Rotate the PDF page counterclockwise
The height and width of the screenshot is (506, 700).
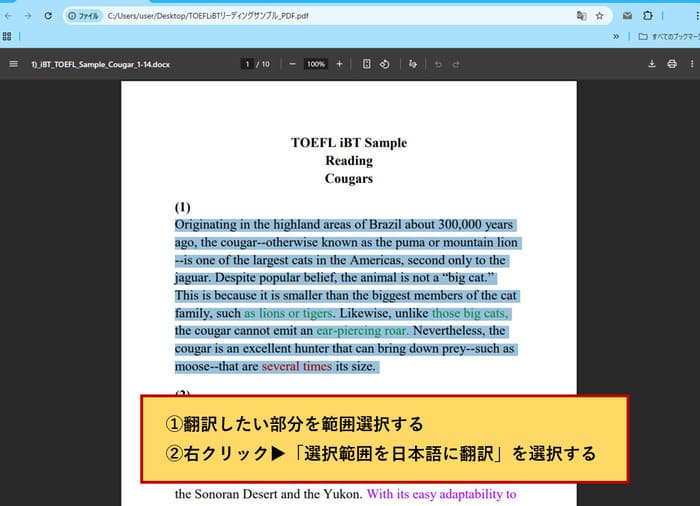[x=385, y=64]
